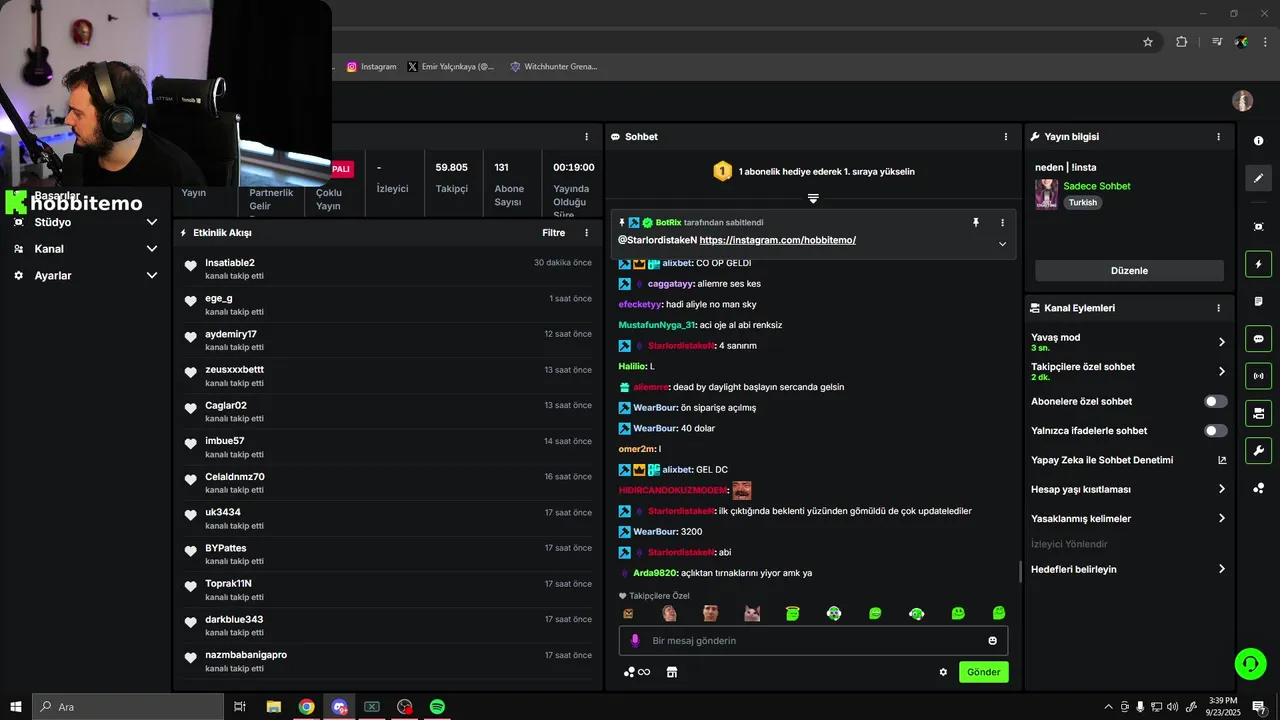Click the three-dots cluster icon in sidebar
Image resolution: width=1280 pixels, height=720 pixels.
[1258, 488]
